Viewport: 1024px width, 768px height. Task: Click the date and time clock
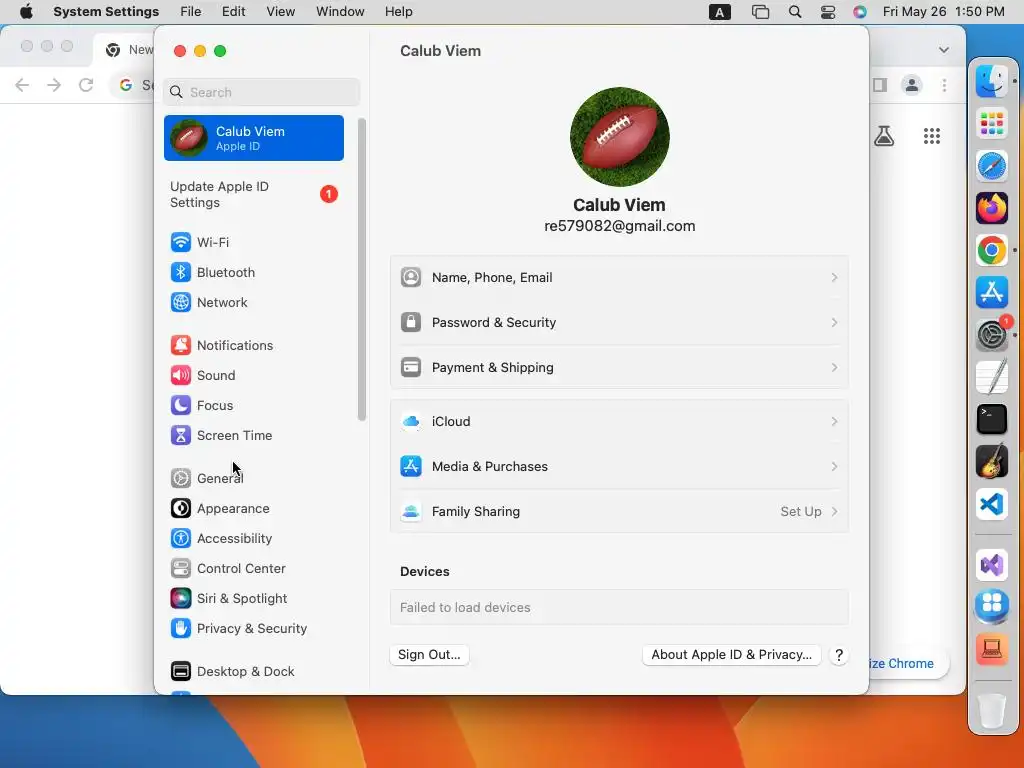944,12
